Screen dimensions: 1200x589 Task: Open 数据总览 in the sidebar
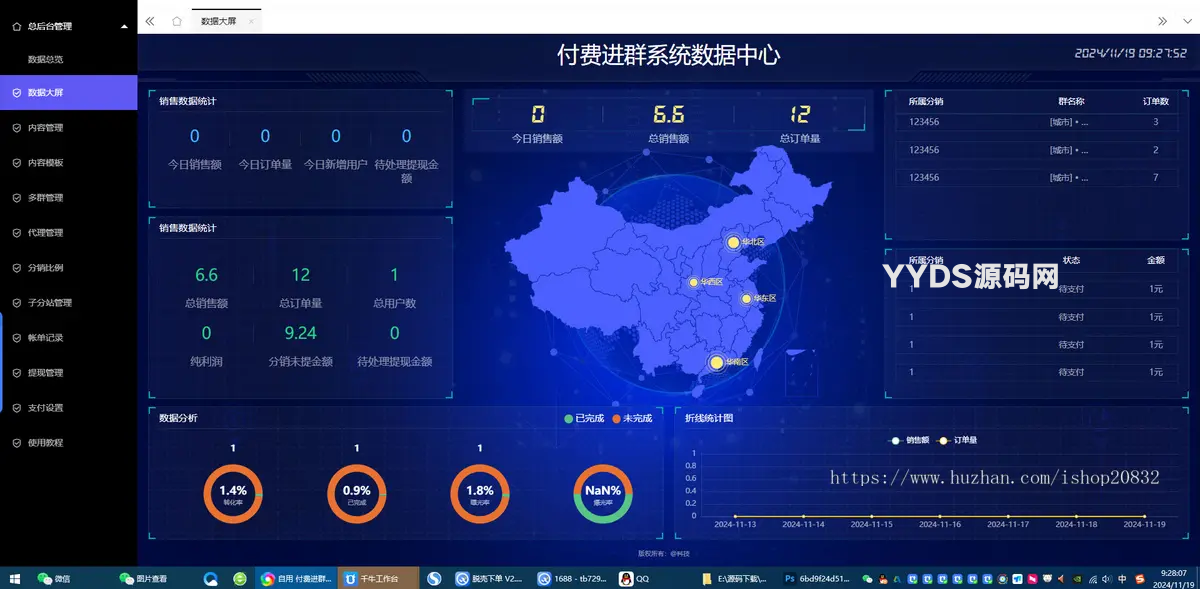tap(45, 60)
